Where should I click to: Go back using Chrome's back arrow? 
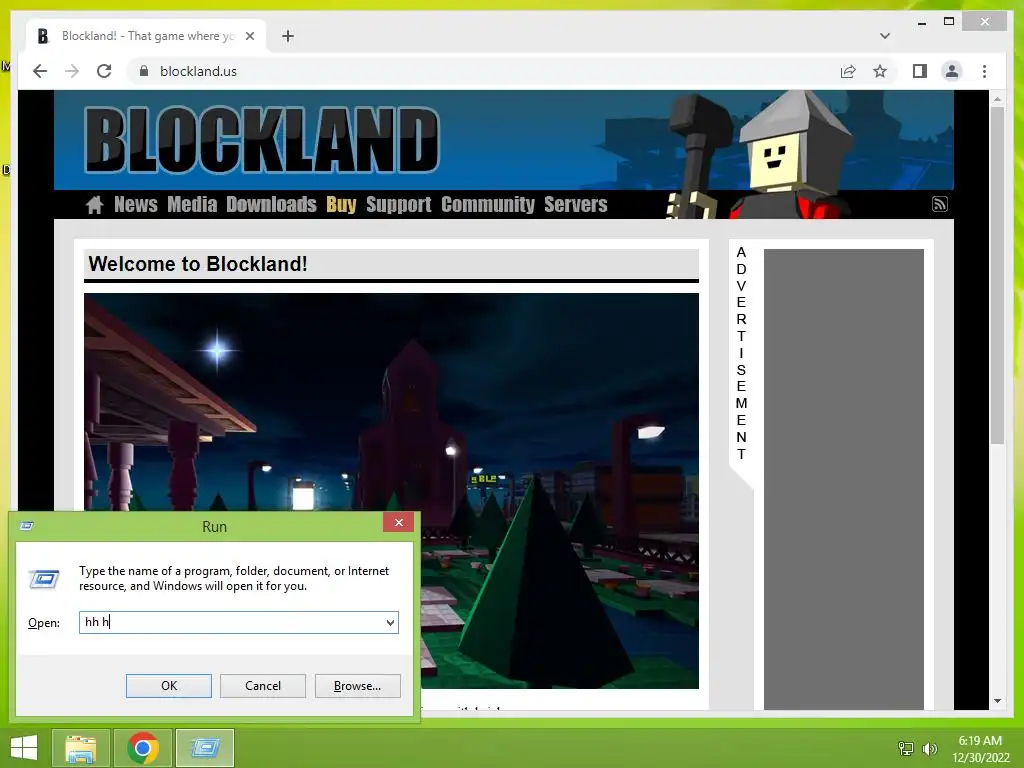click(40, 71)
